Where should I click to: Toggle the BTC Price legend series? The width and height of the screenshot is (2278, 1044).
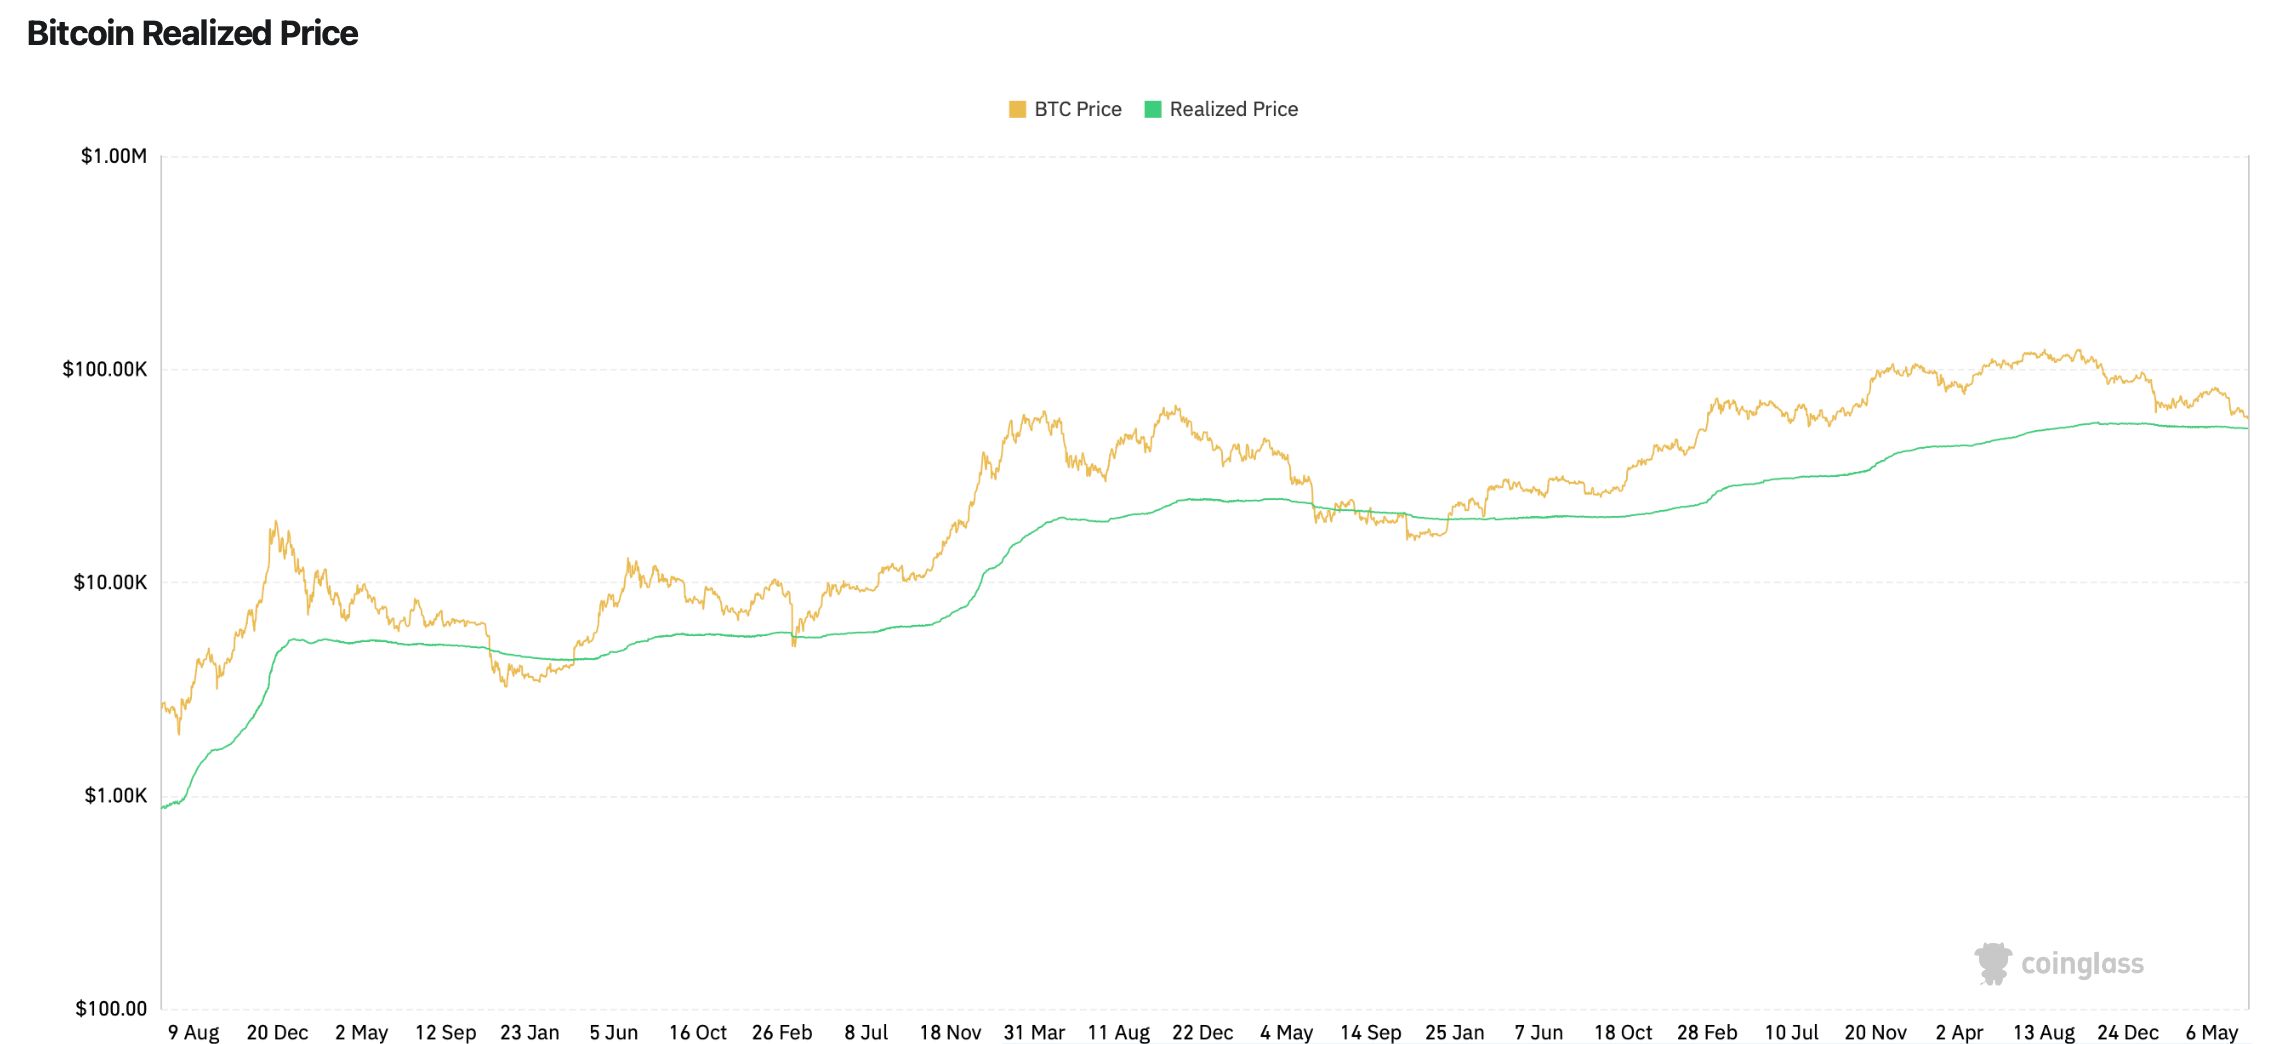pos(1065,109)
